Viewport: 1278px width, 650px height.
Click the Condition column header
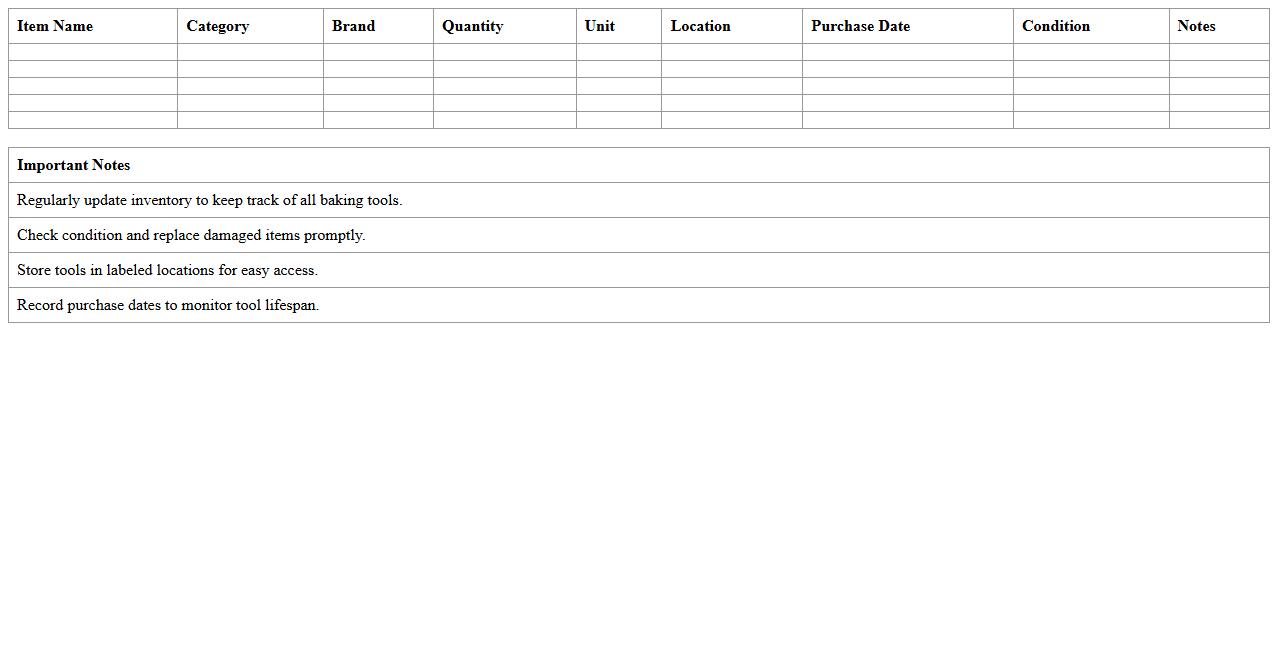coord(1055,26)
